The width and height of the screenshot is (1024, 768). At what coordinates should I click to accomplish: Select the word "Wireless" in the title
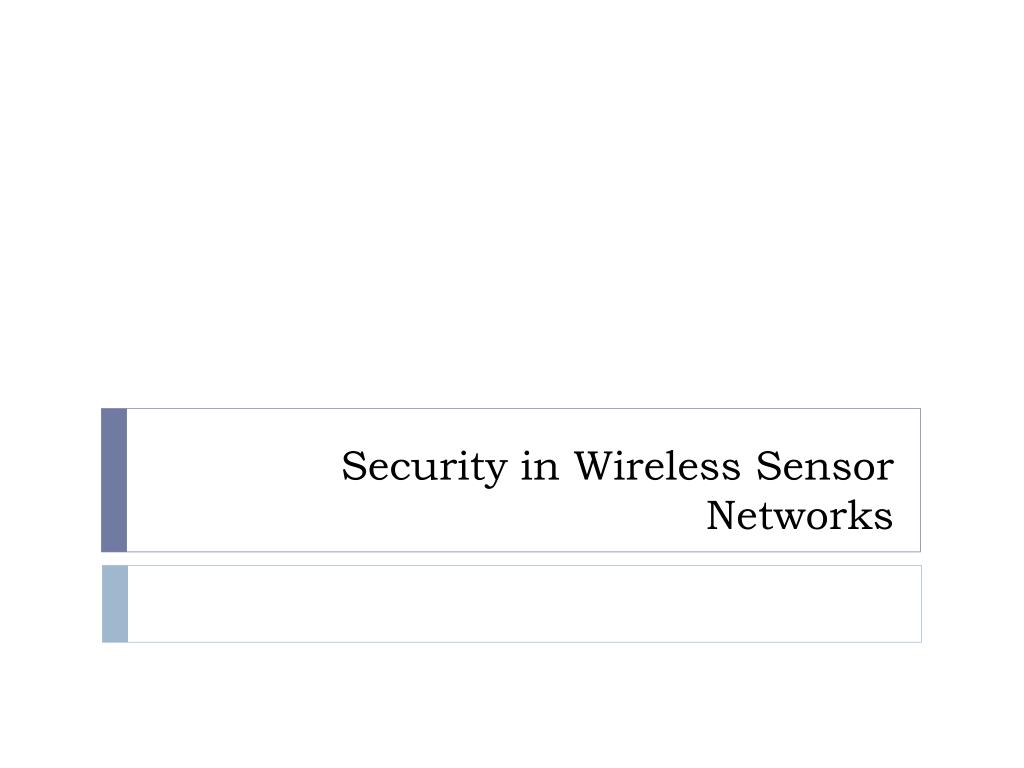click(657, 466)
